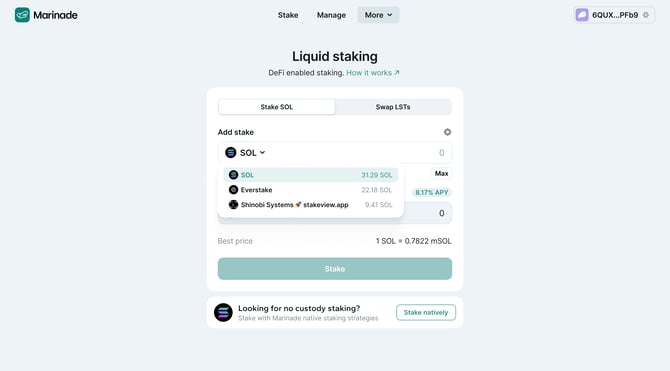Image resolution: width=670 pixels, height=371 pixels.
Task: Click the wallet avatar icon
Action: [x=582, y=15]
